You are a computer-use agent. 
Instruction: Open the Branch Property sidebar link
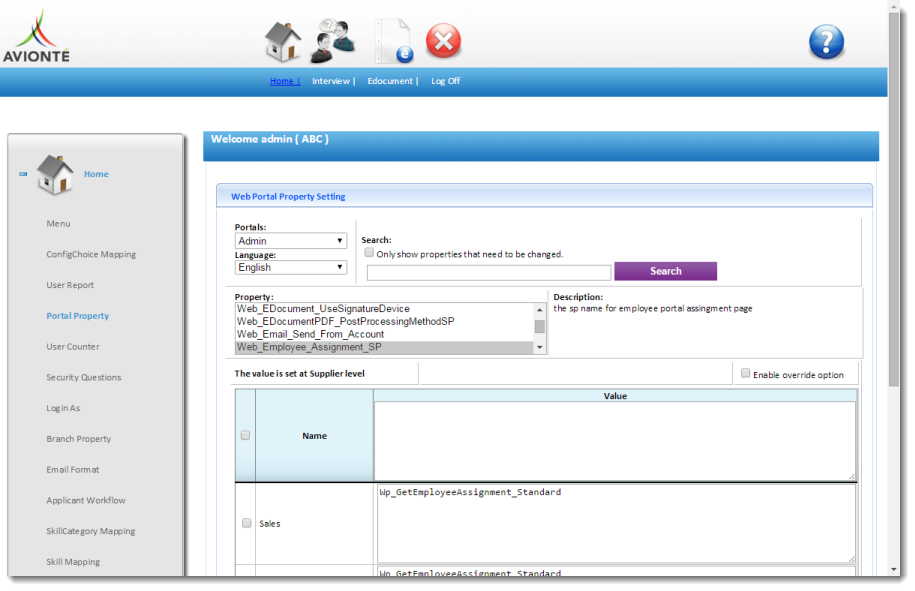78,439
